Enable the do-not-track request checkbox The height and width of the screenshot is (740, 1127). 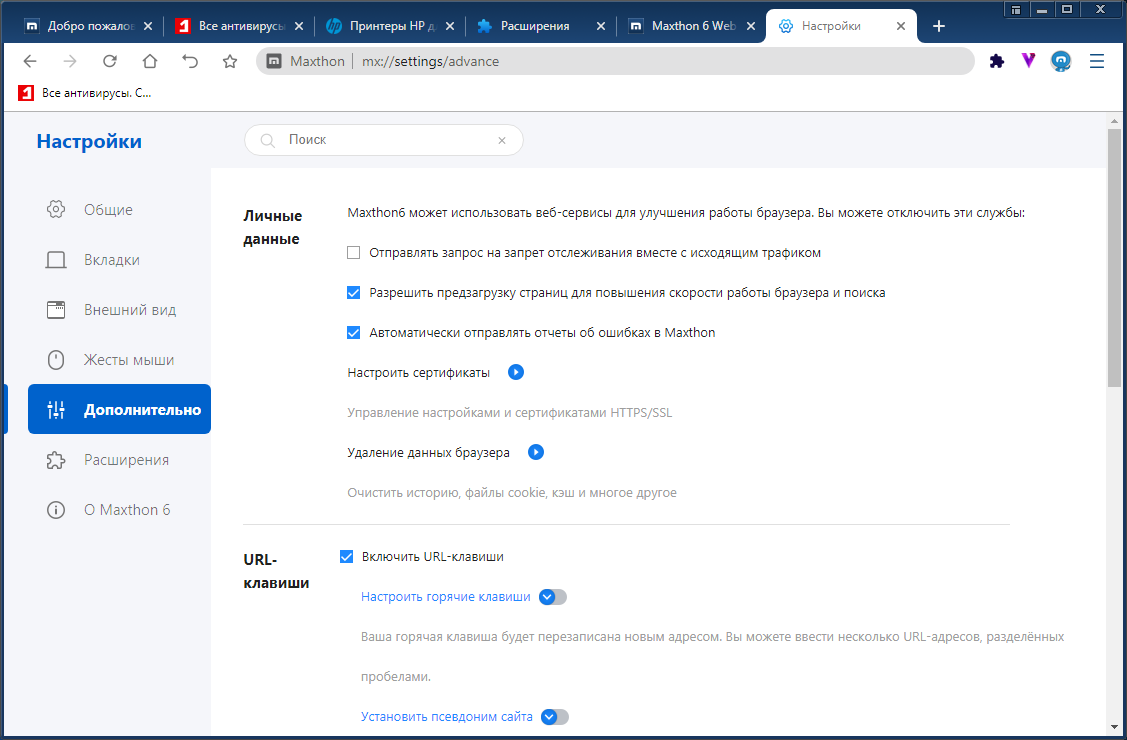pyautogui.click(x=354, y=253)
